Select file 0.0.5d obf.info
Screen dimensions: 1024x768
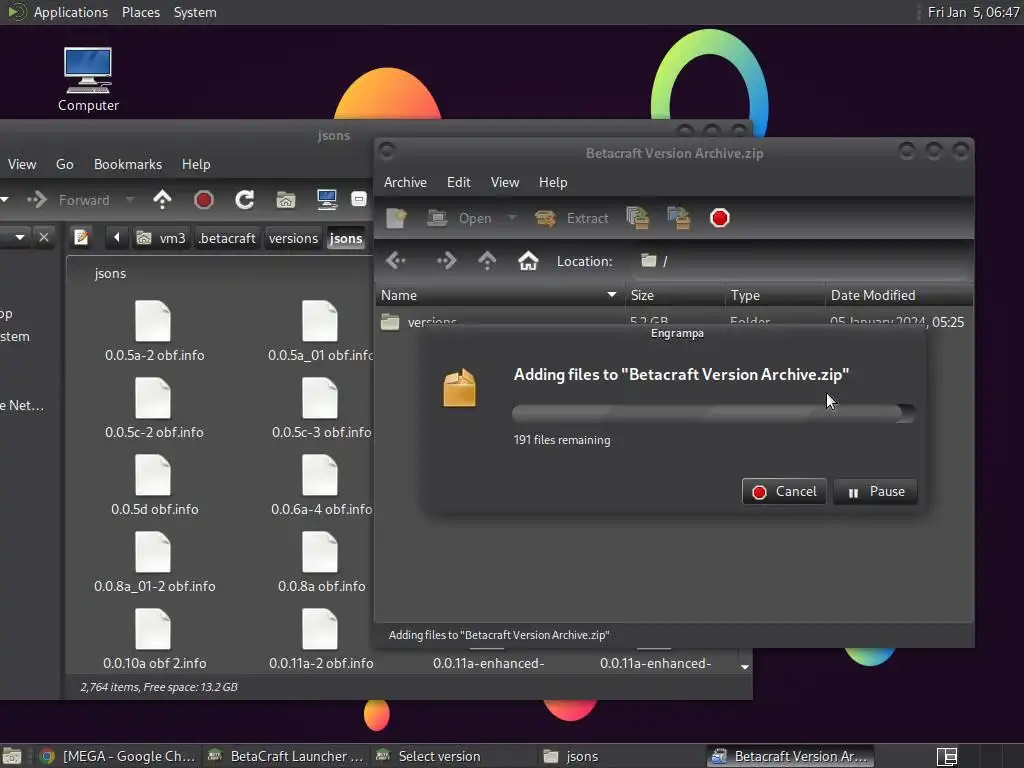(154, 485)
